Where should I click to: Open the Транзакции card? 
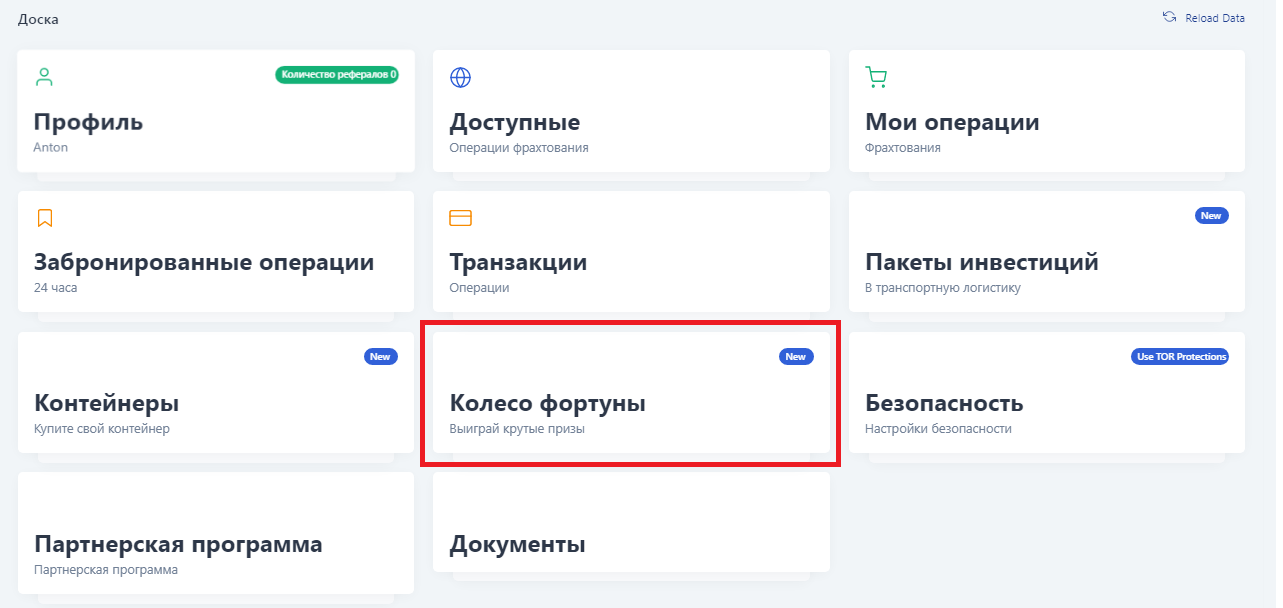pyautogui.click(x=631, y=252)
